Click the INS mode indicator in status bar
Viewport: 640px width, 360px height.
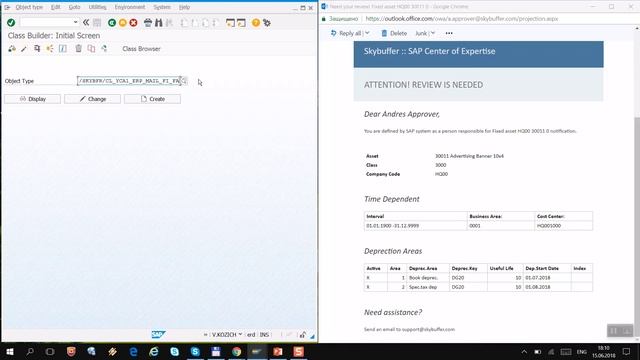click(264, 335)
